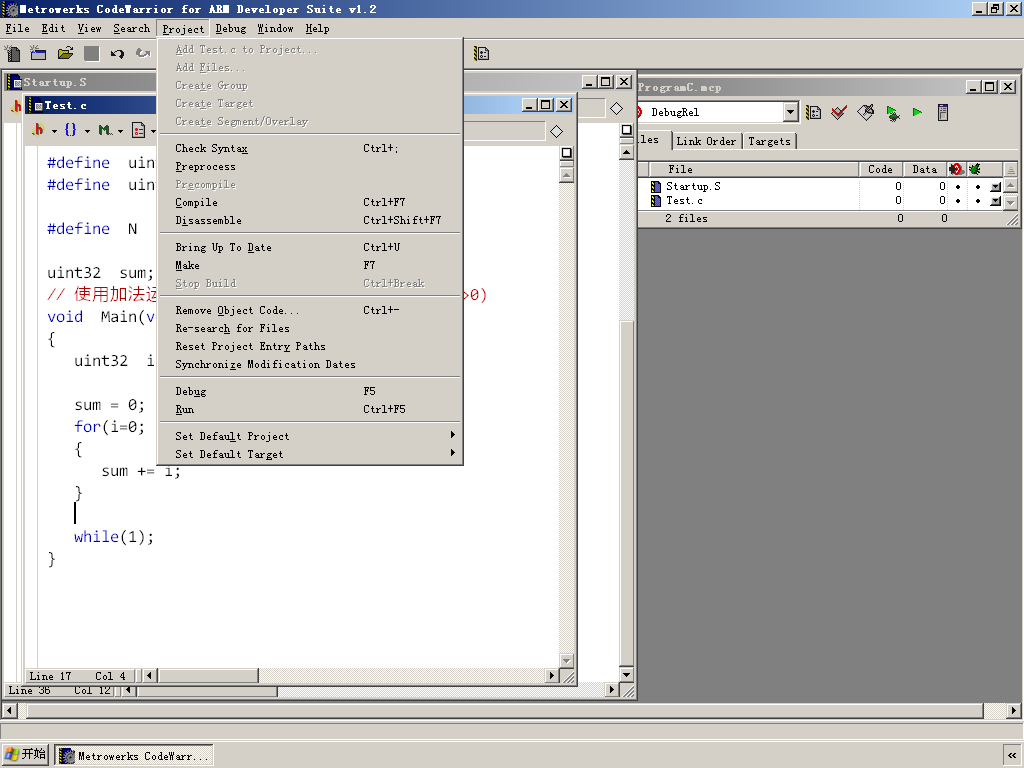The image size is (1024, 768).
Task: Click the gray Save toolbar icon
Action: pos(91,54)
